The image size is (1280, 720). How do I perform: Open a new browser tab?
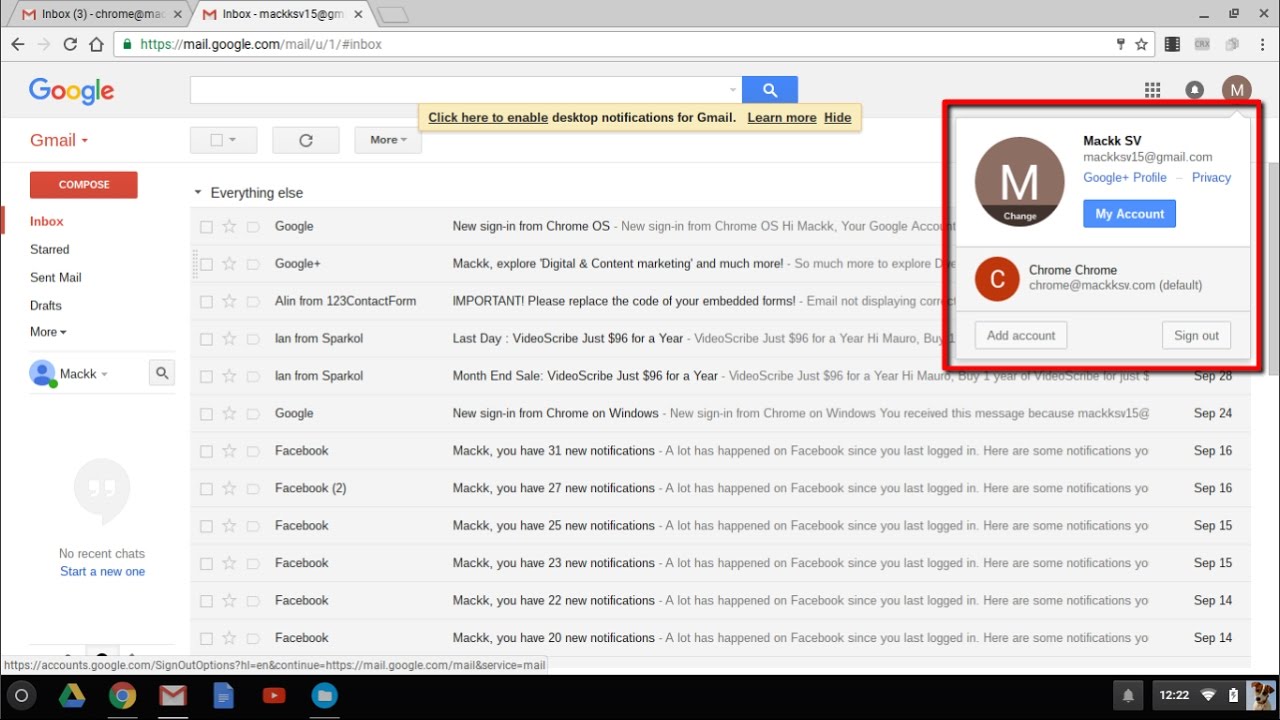pyautogui.click(x=394, y=14)
